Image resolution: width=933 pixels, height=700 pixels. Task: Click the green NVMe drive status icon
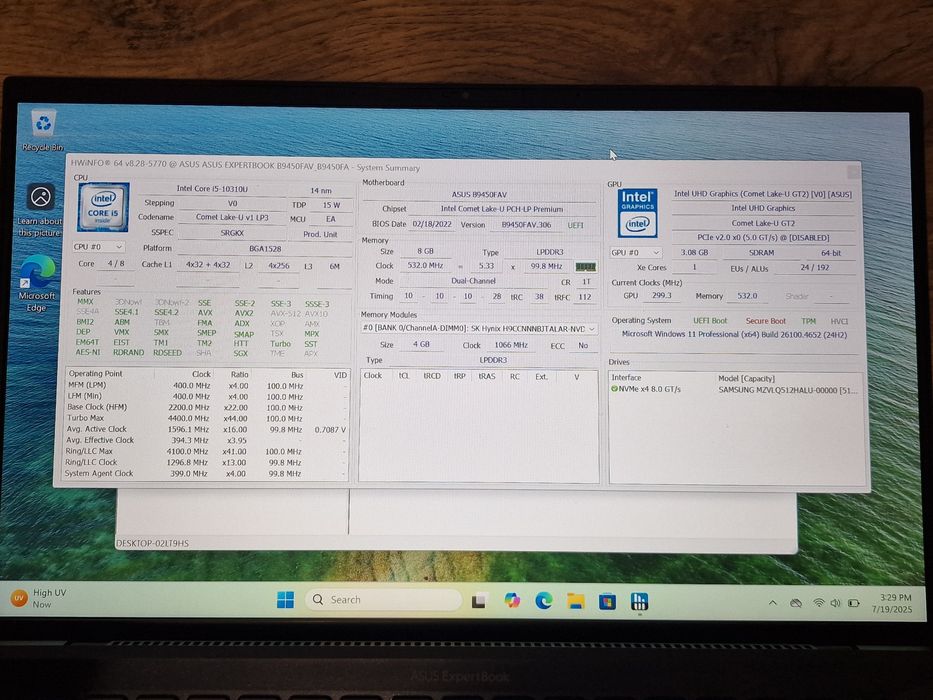tap(615, 389)
